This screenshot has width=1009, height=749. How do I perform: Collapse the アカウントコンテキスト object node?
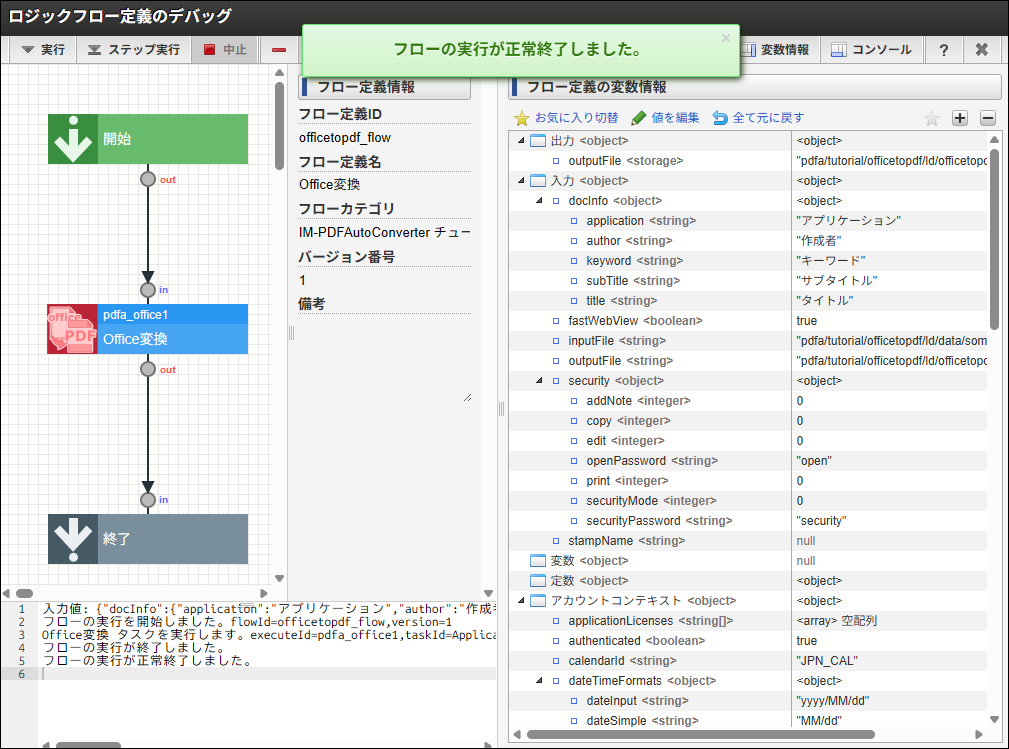point(521,601)
